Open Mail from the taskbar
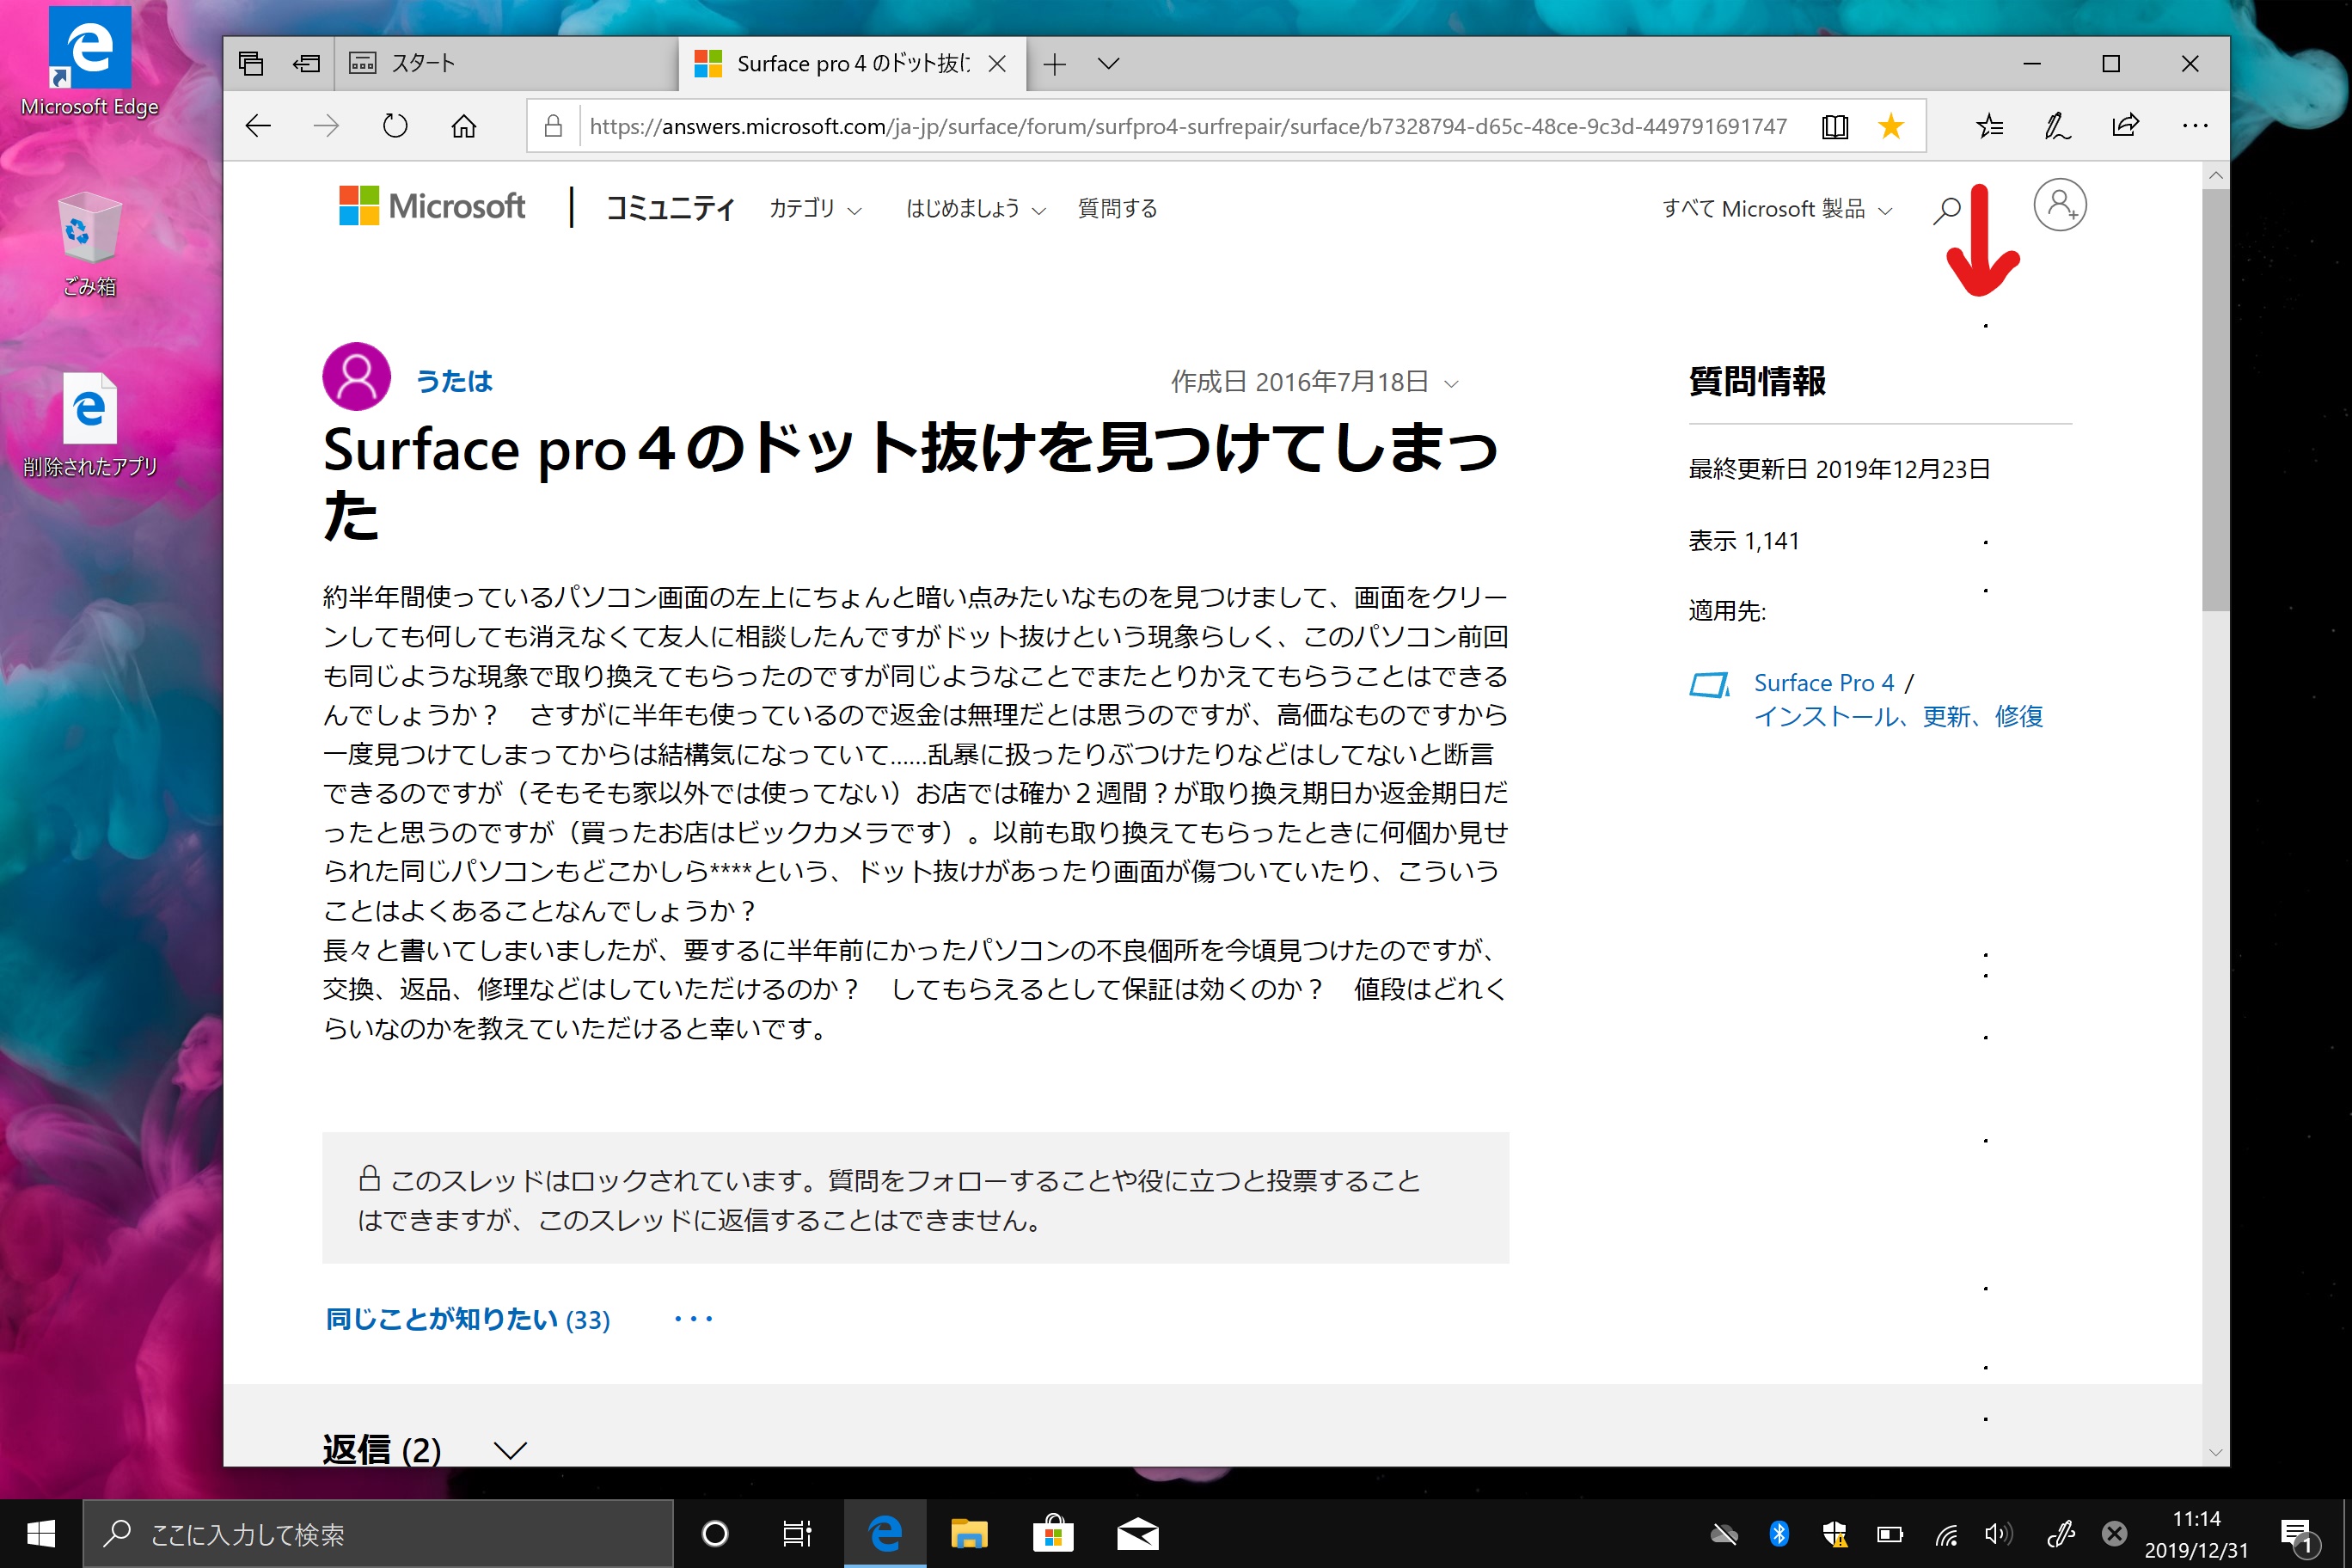The image size is (2352, 1568). 1137,1533
